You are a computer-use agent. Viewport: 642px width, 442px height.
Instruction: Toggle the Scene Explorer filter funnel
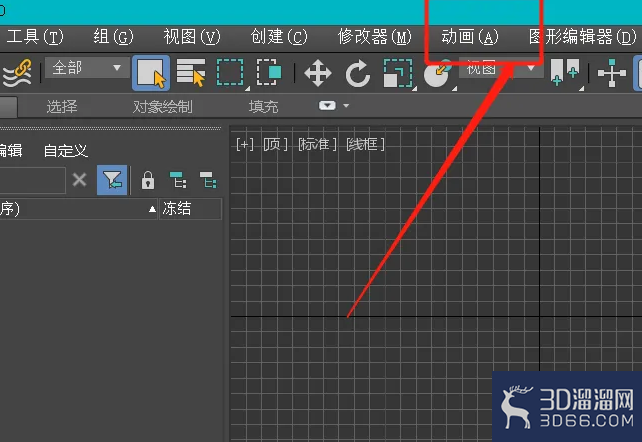(x=112, y=180)
